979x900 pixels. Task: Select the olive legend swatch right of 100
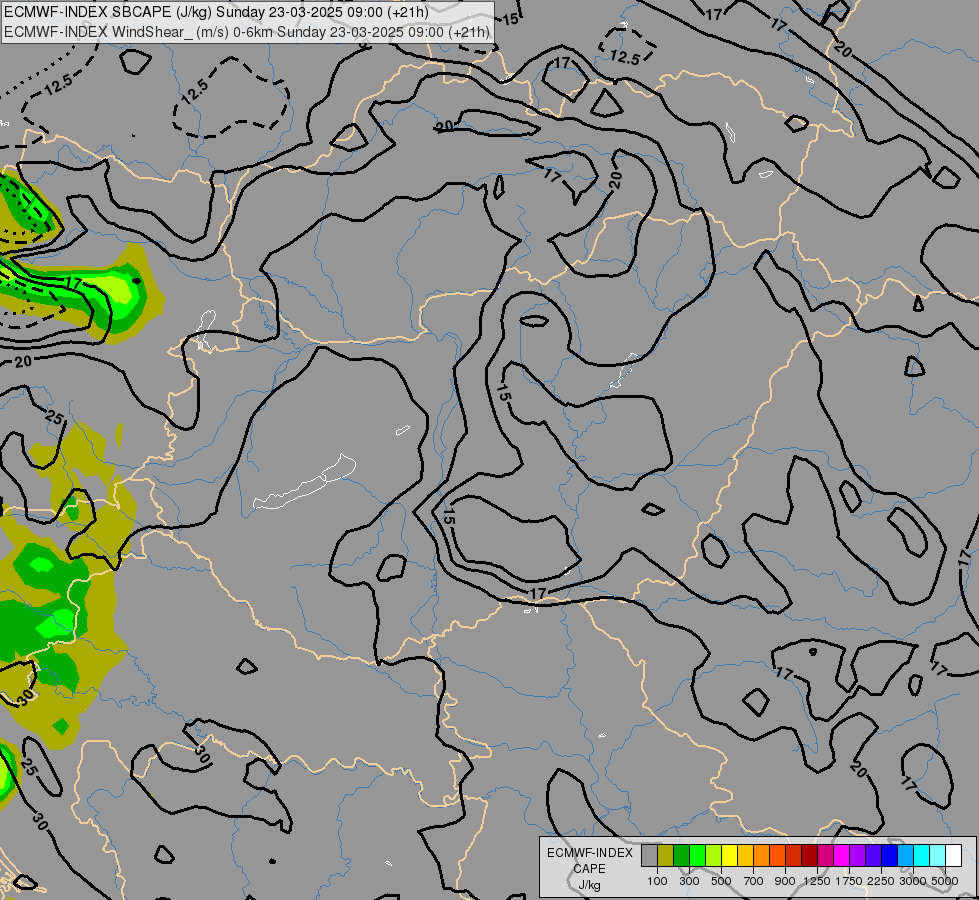coord(666,855)
